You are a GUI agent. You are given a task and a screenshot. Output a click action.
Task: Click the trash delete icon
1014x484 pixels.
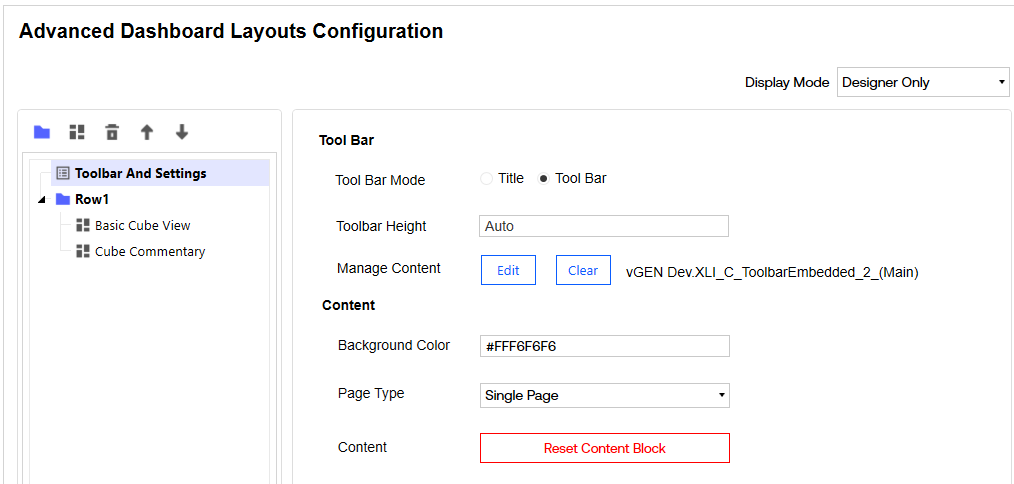[112, 132]
